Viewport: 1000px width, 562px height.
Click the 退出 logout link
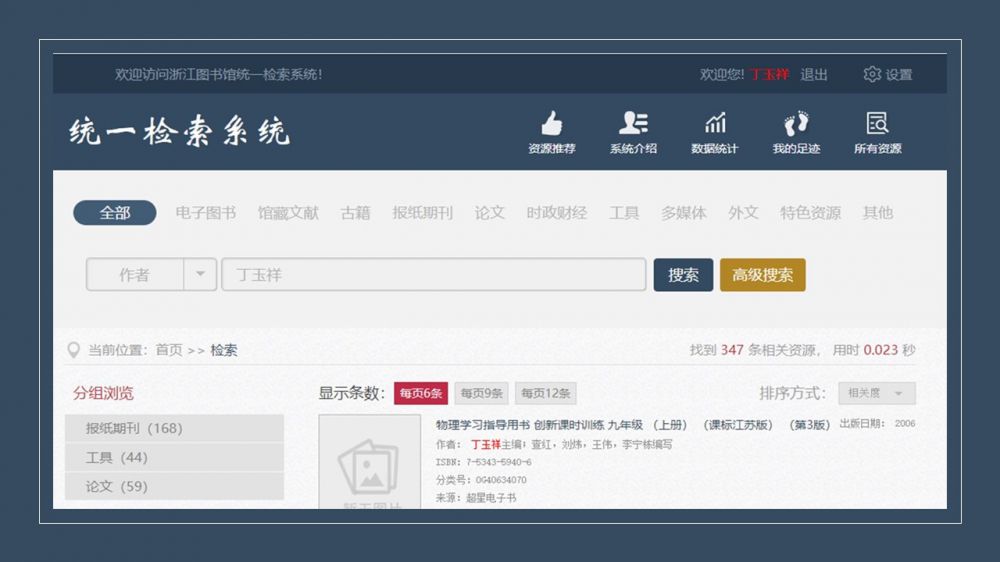[x=814, y=75]
